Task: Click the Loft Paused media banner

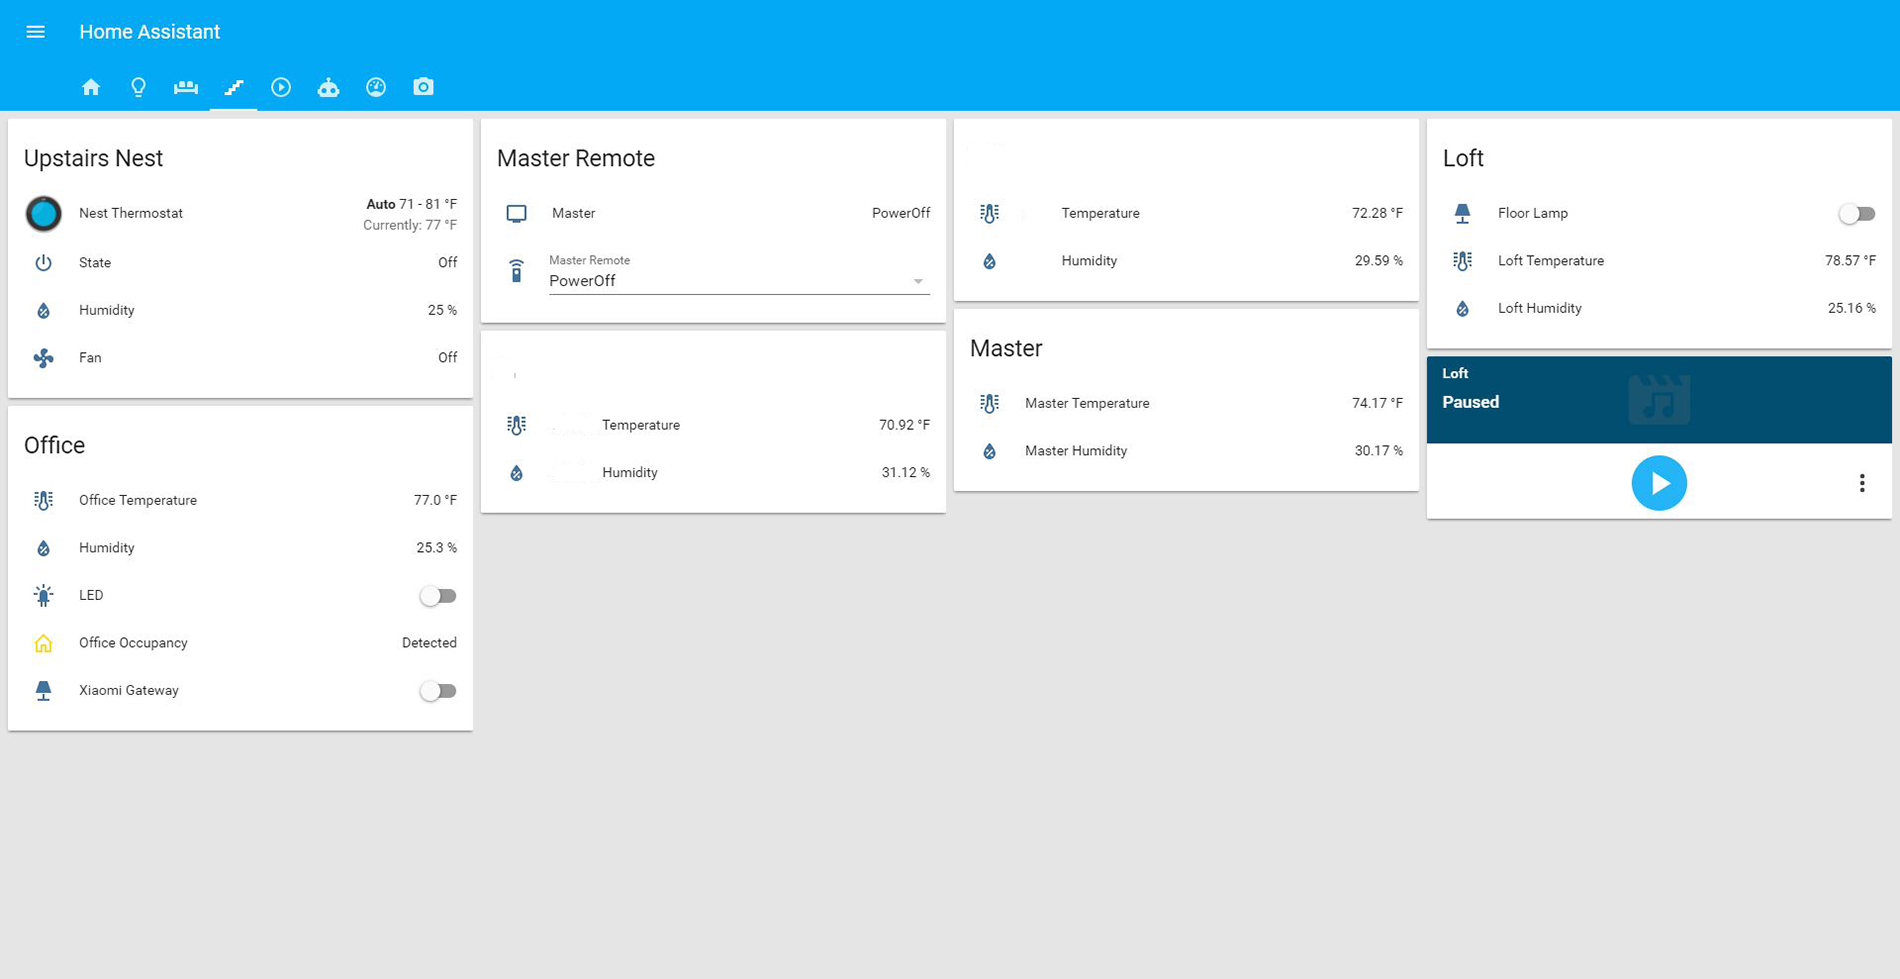Action: [x=1659, y=400]
